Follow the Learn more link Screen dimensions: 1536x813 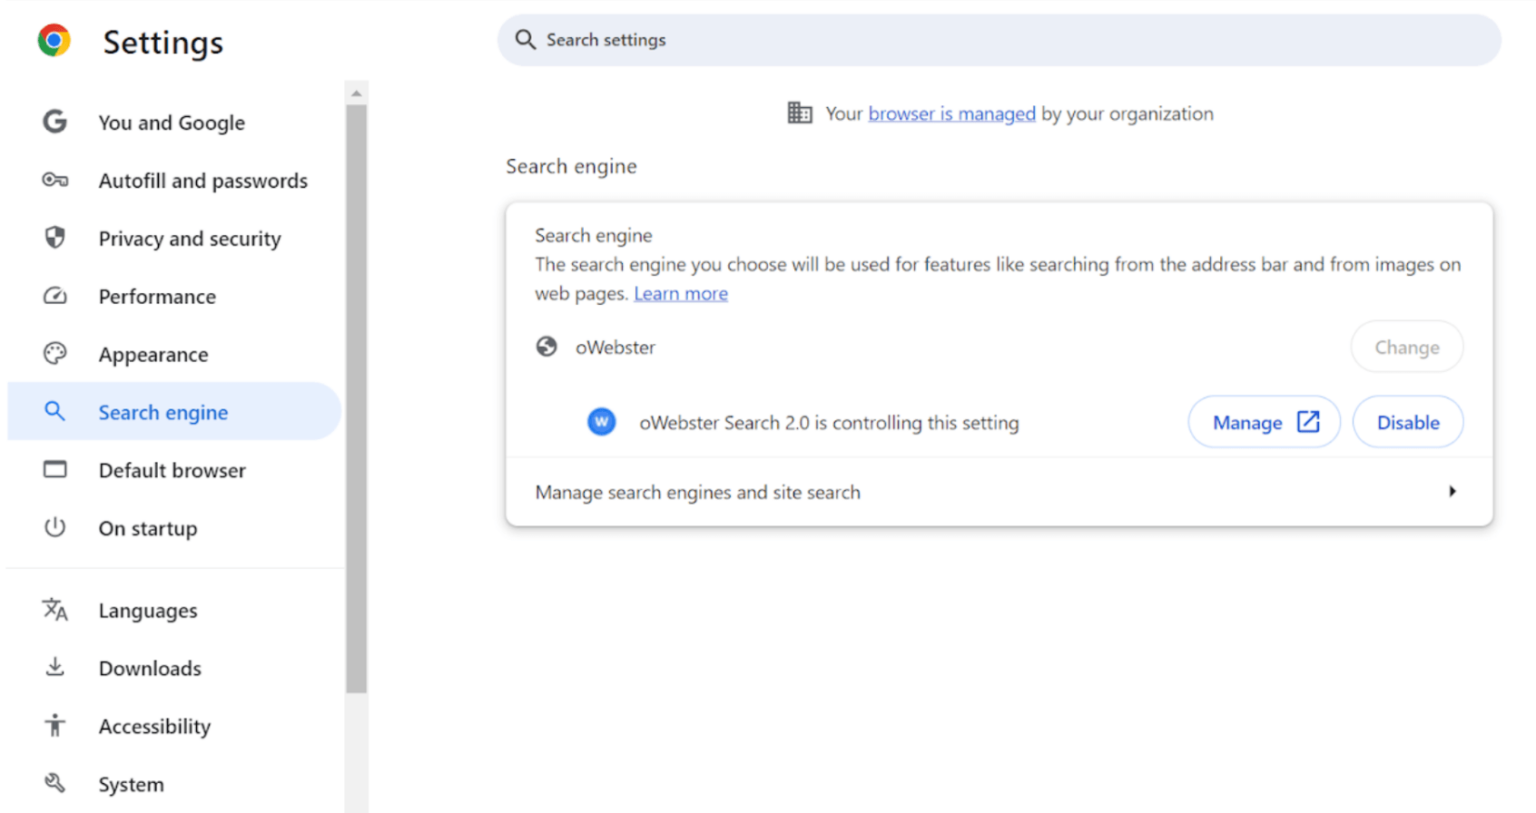[681, 293]
